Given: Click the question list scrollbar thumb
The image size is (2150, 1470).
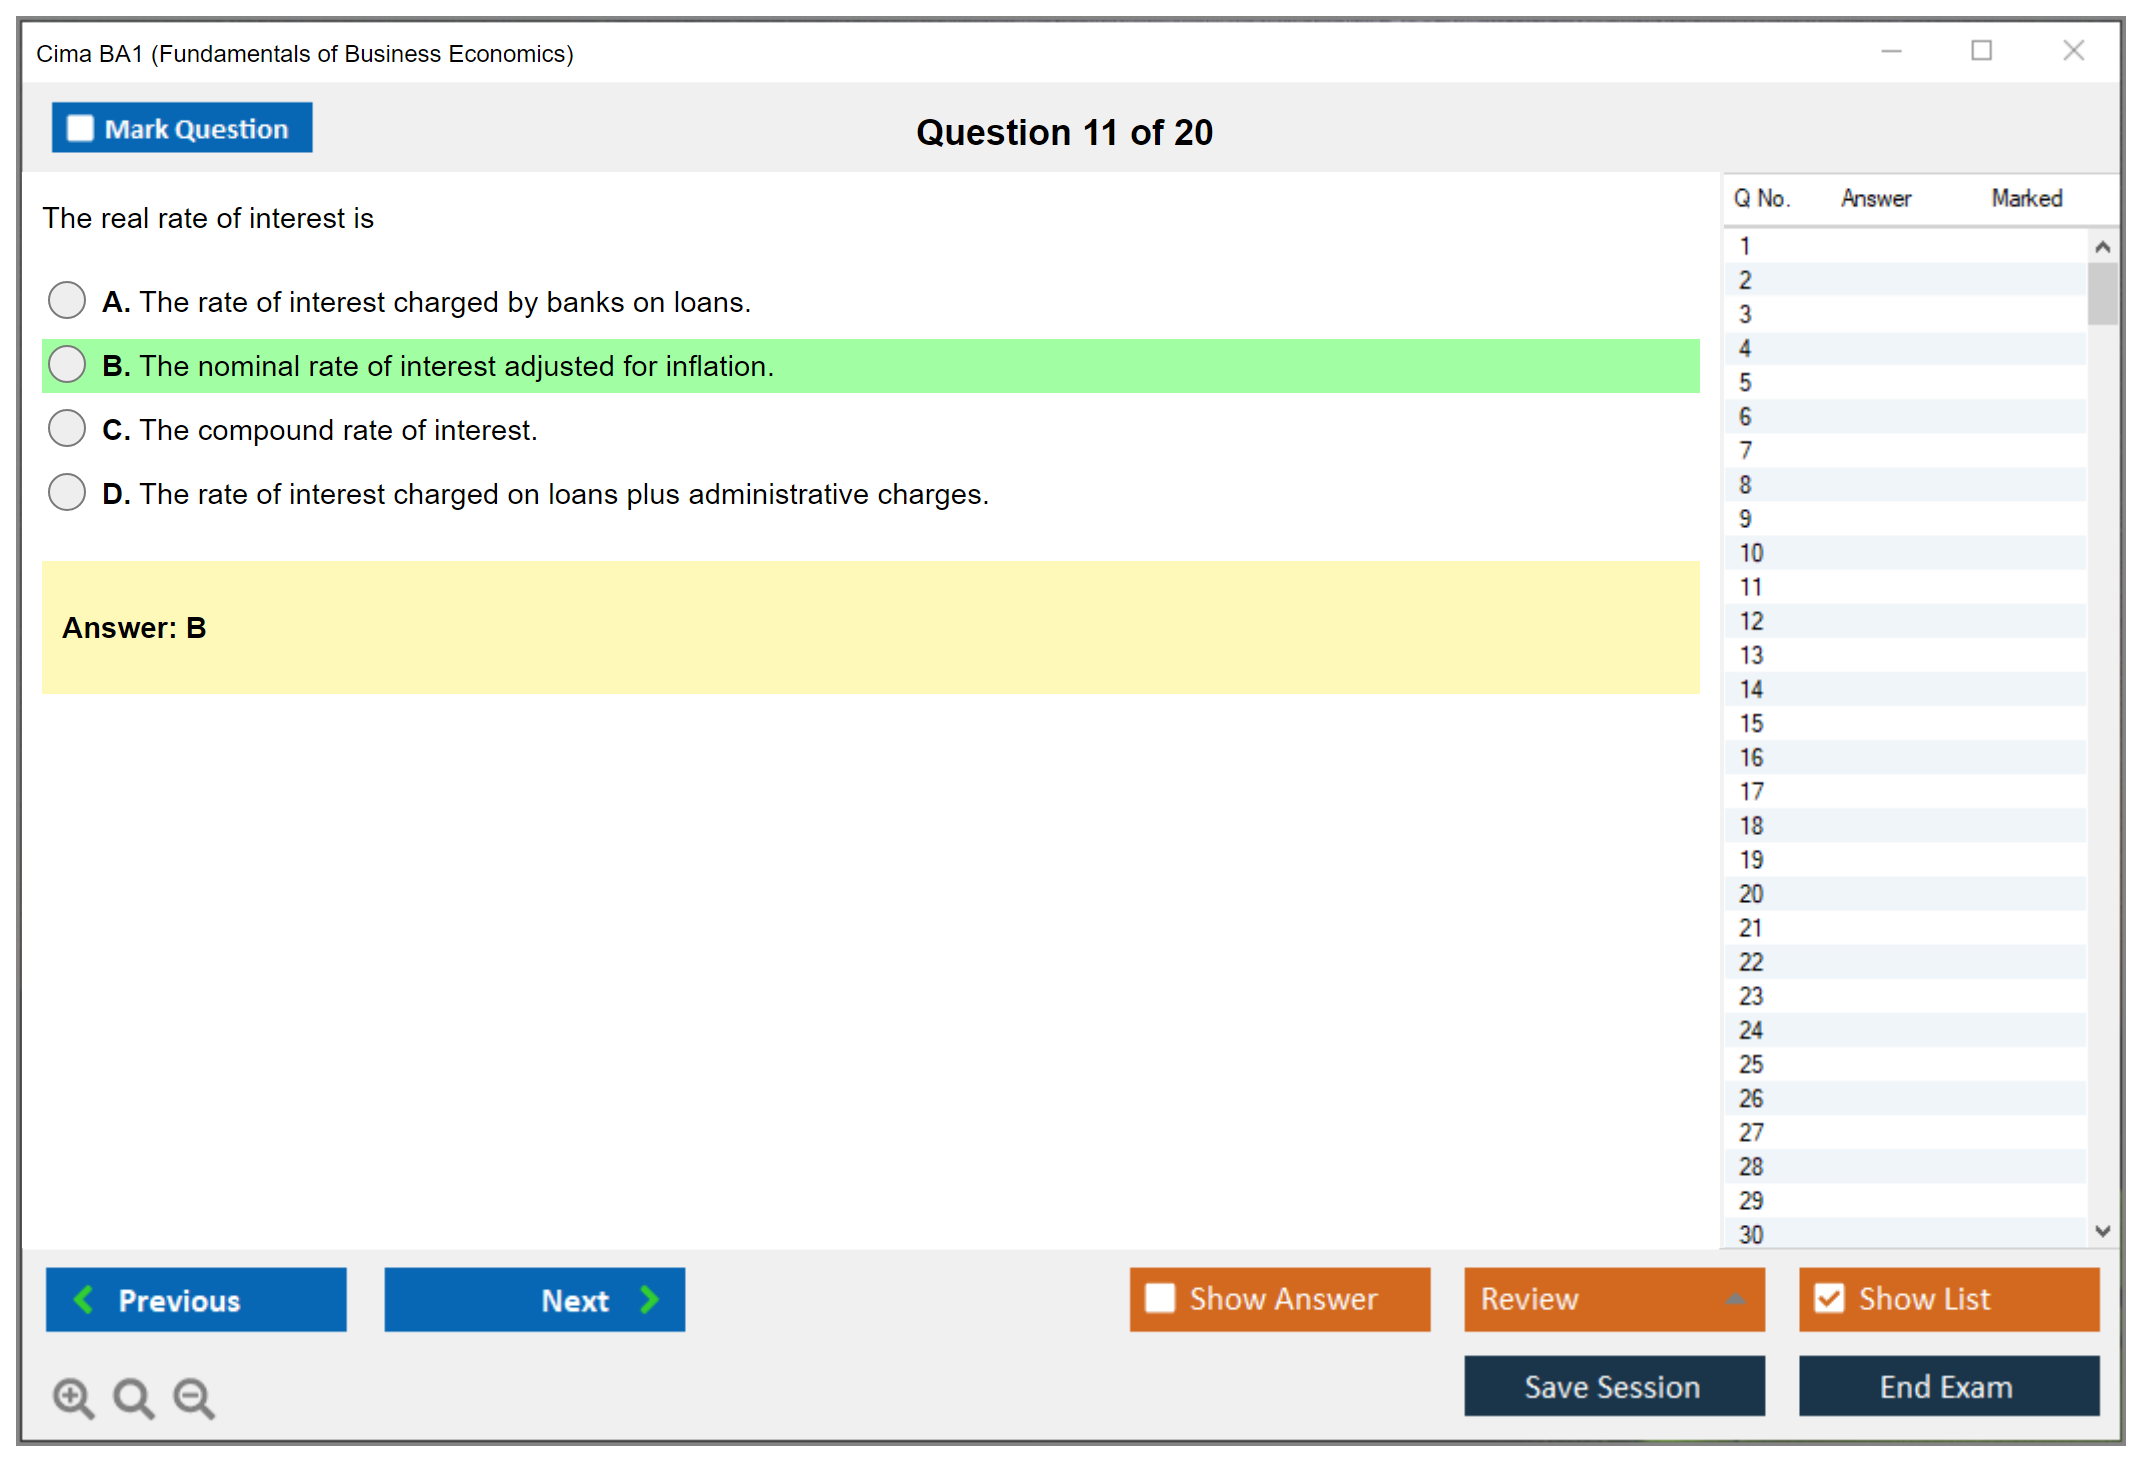Looking at the screenshot, I should pos(2102,292).
